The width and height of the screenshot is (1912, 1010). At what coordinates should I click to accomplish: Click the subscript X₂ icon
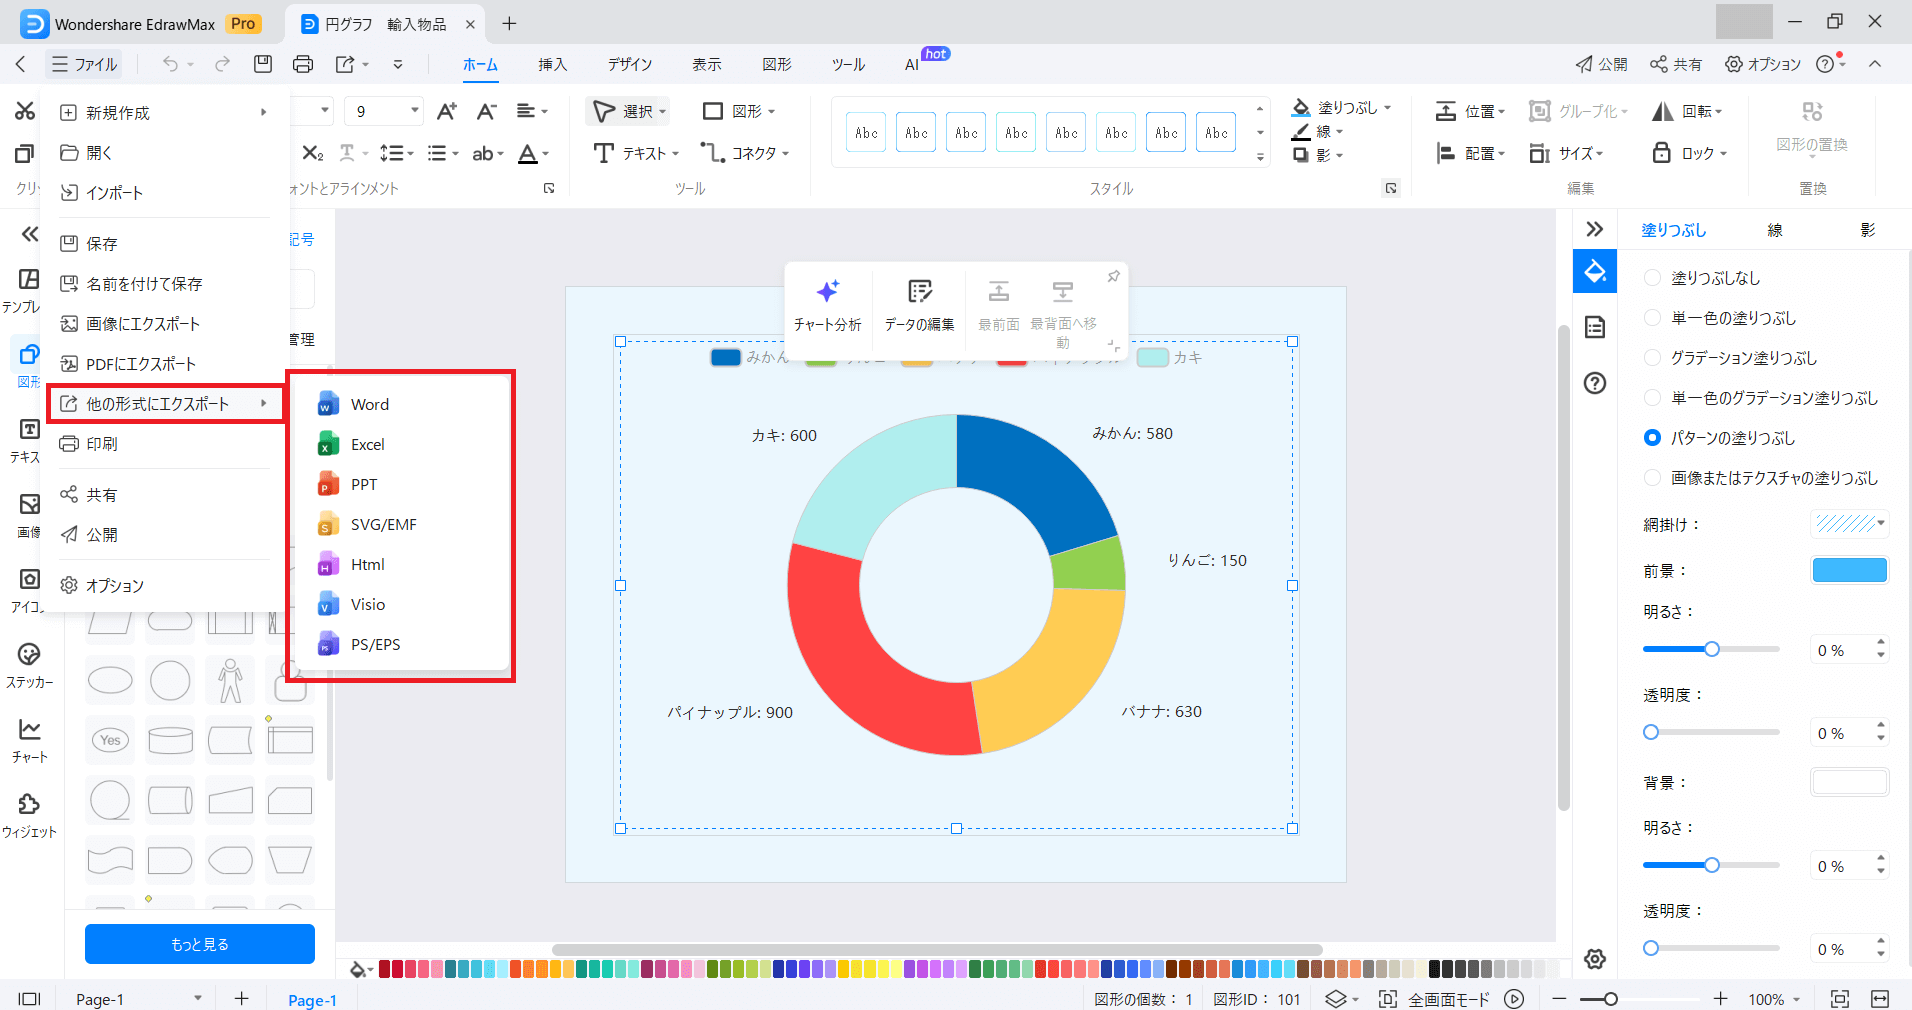pos(312,153)
